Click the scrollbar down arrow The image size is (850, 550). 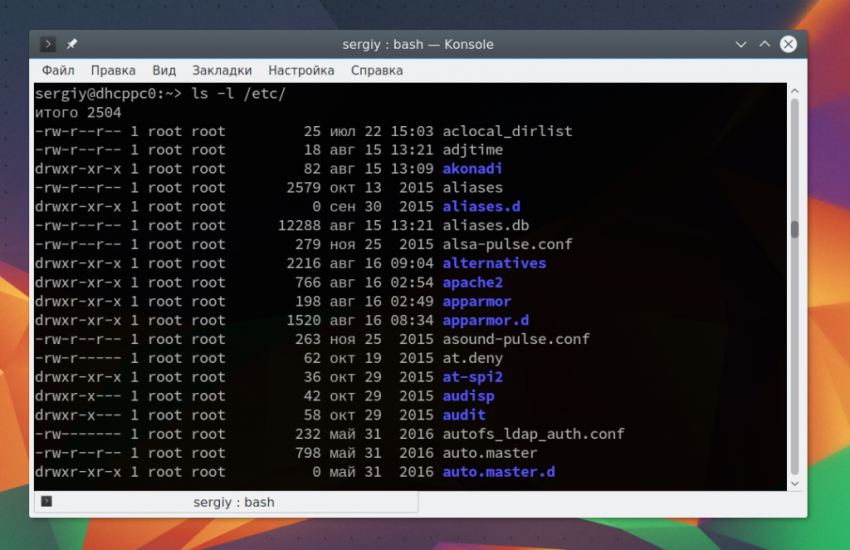point(795,484)
